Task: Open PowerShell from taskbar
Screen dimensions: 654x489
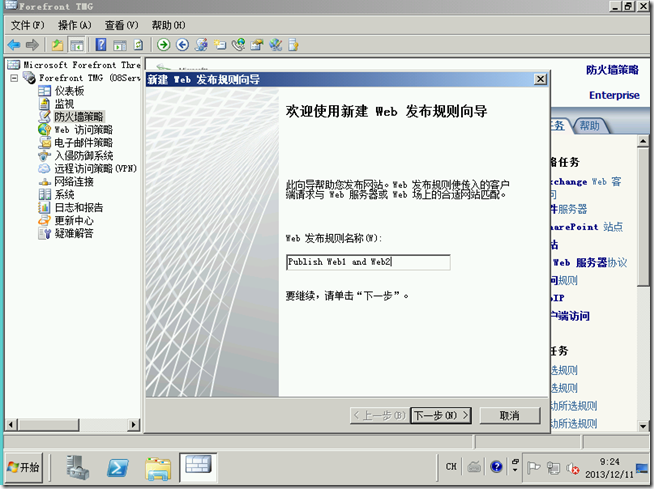Action: click(x=118, y=467)
